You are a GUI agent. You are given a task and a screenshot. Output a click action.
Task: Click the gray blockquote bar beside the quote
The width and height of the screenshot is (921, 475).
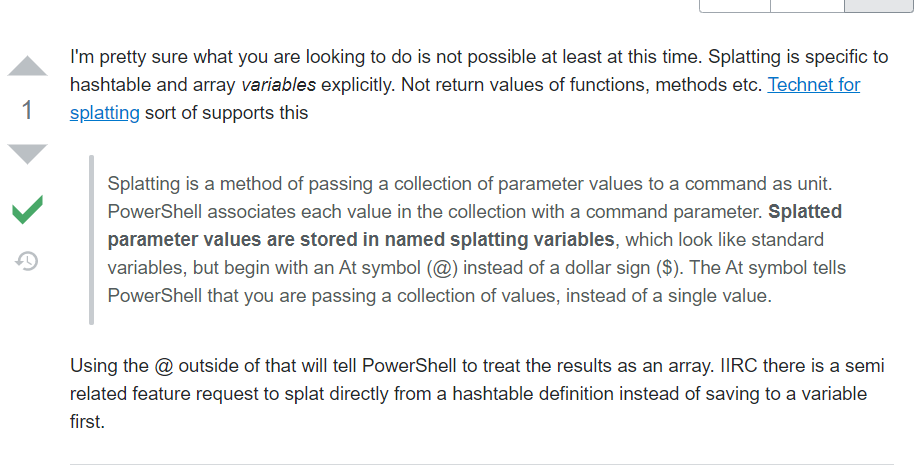pos(91,240)
